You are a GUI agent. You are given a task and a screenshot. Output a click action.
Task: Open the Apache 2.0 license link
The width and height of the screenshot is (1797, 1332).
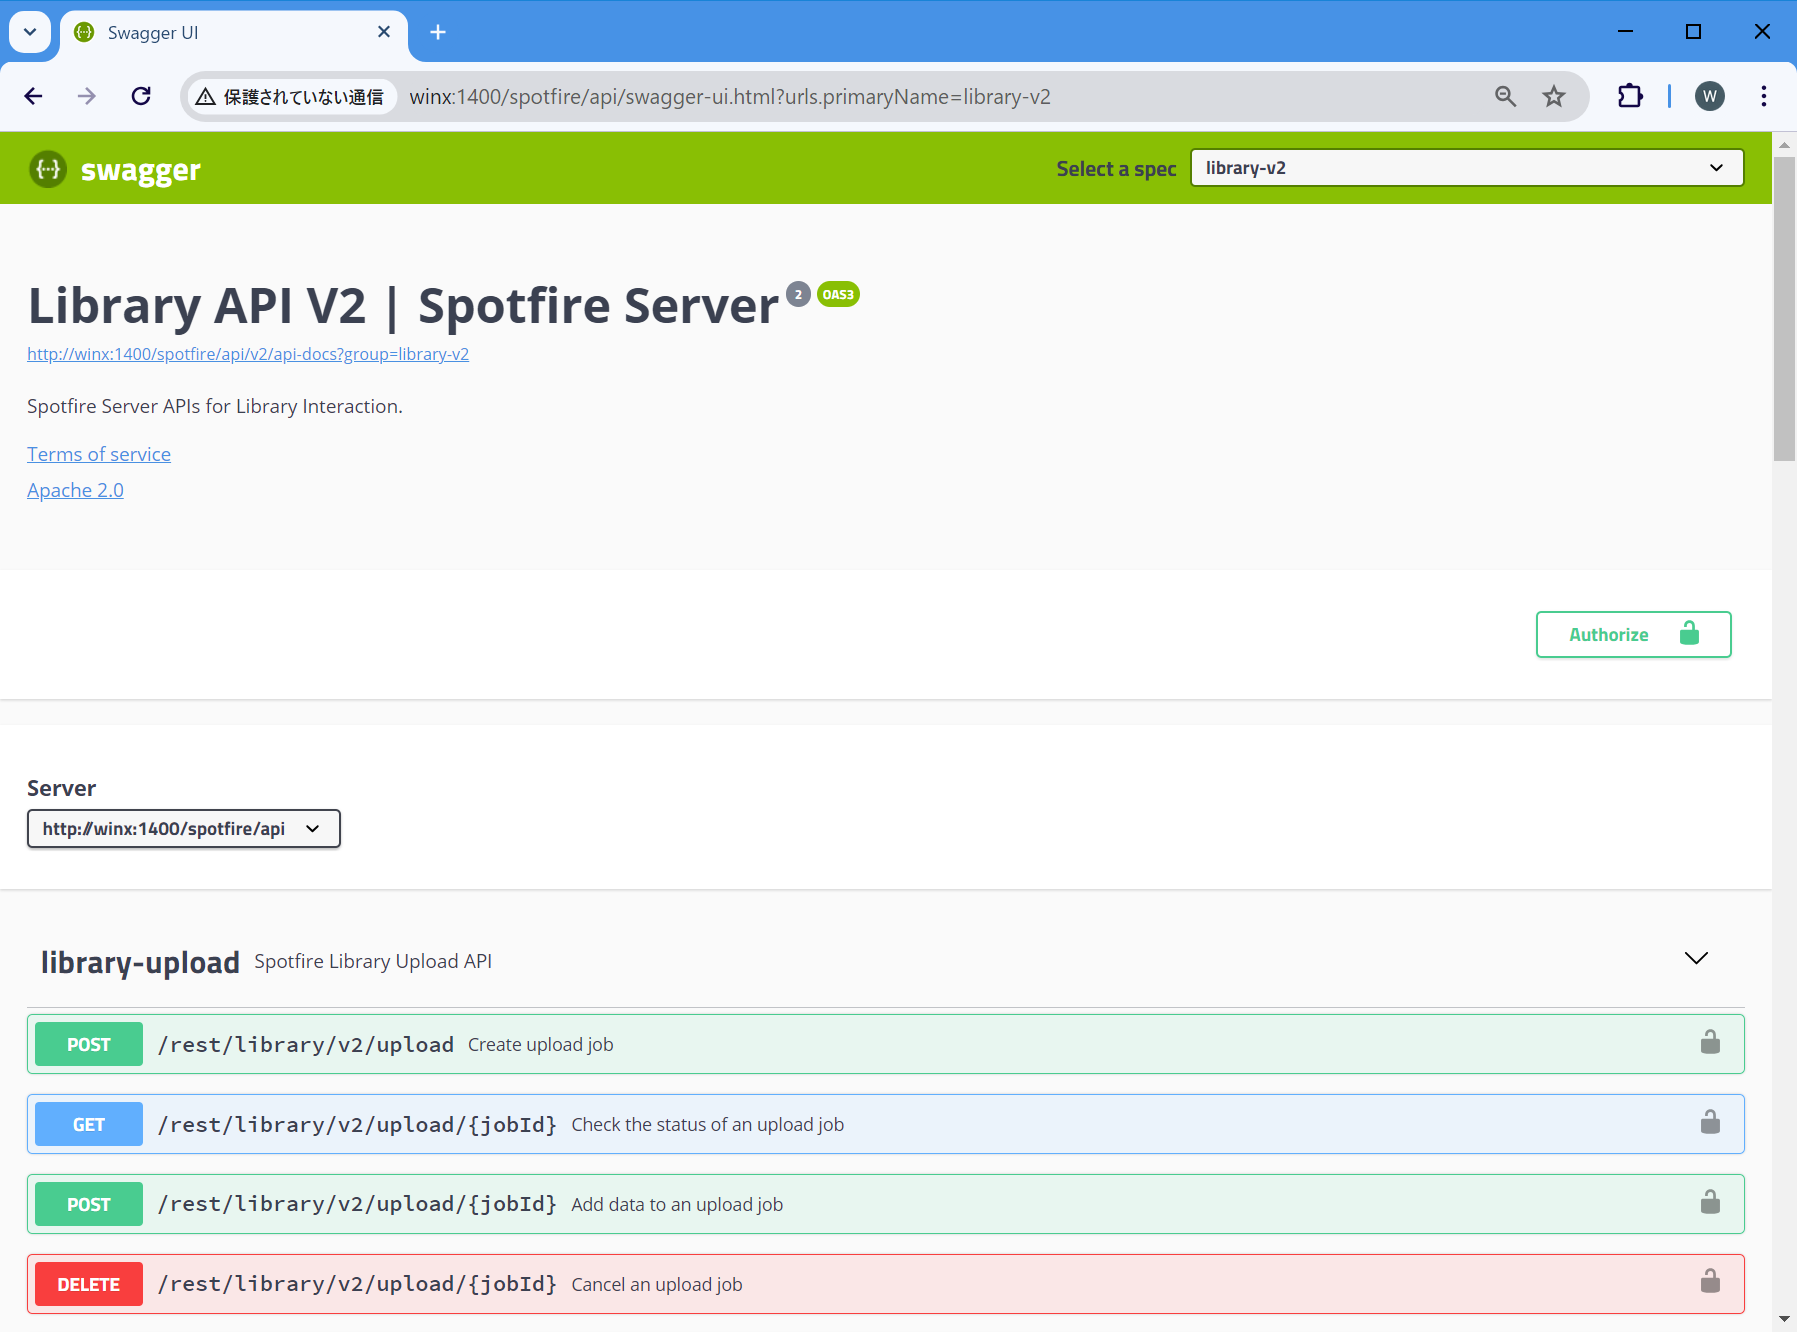tap(75, 490)
